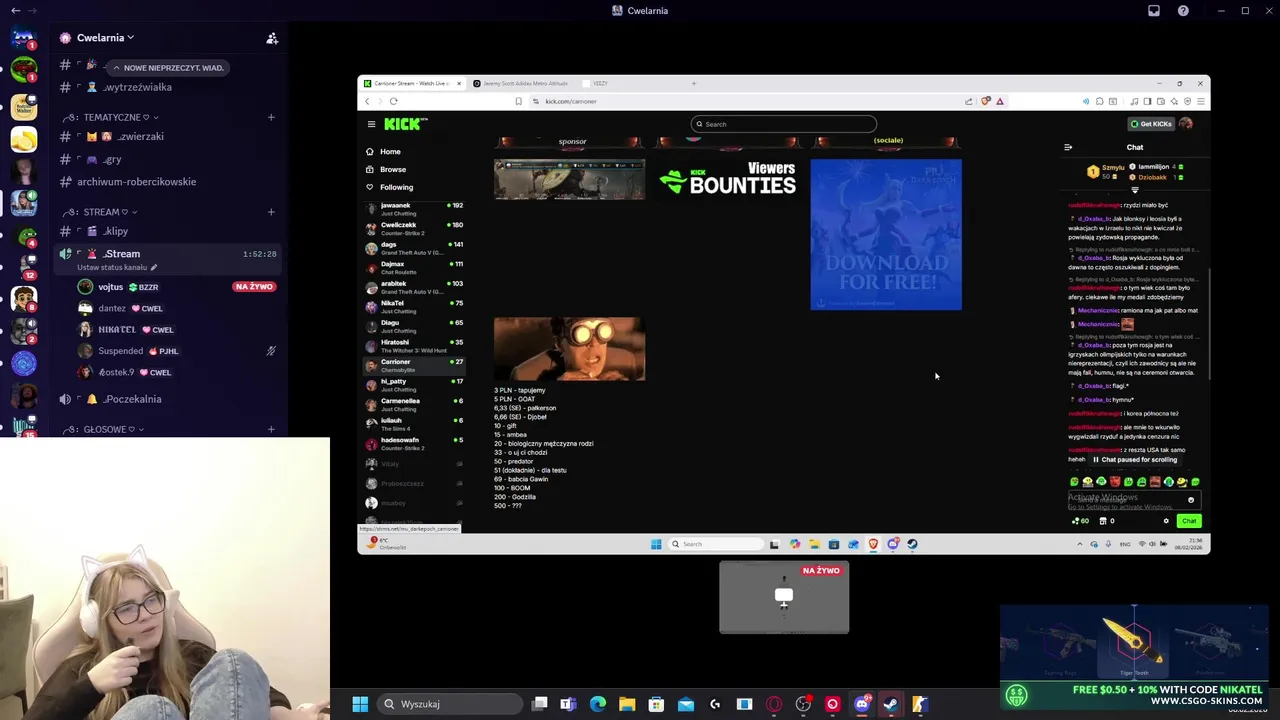Click the Windows Start button on host taskbar
The height and width of the screenshot is (720, 1280).
click(360, 704)
